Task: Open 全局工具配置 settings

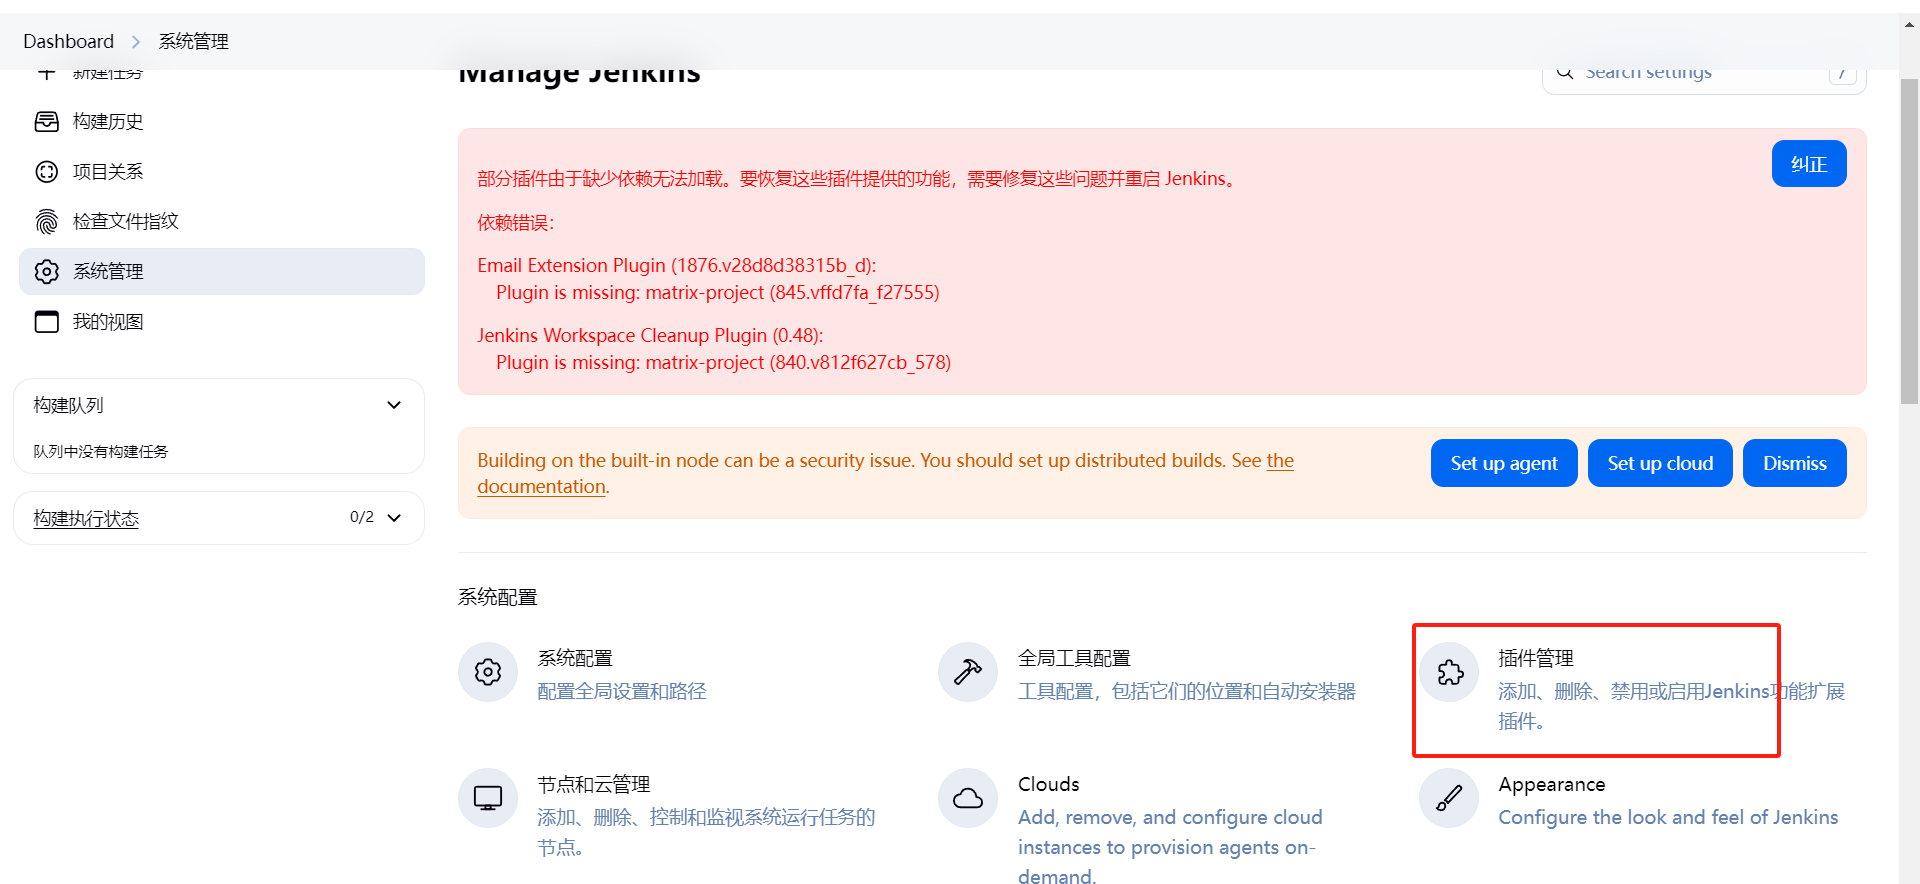Action: tap(1074, 658)
